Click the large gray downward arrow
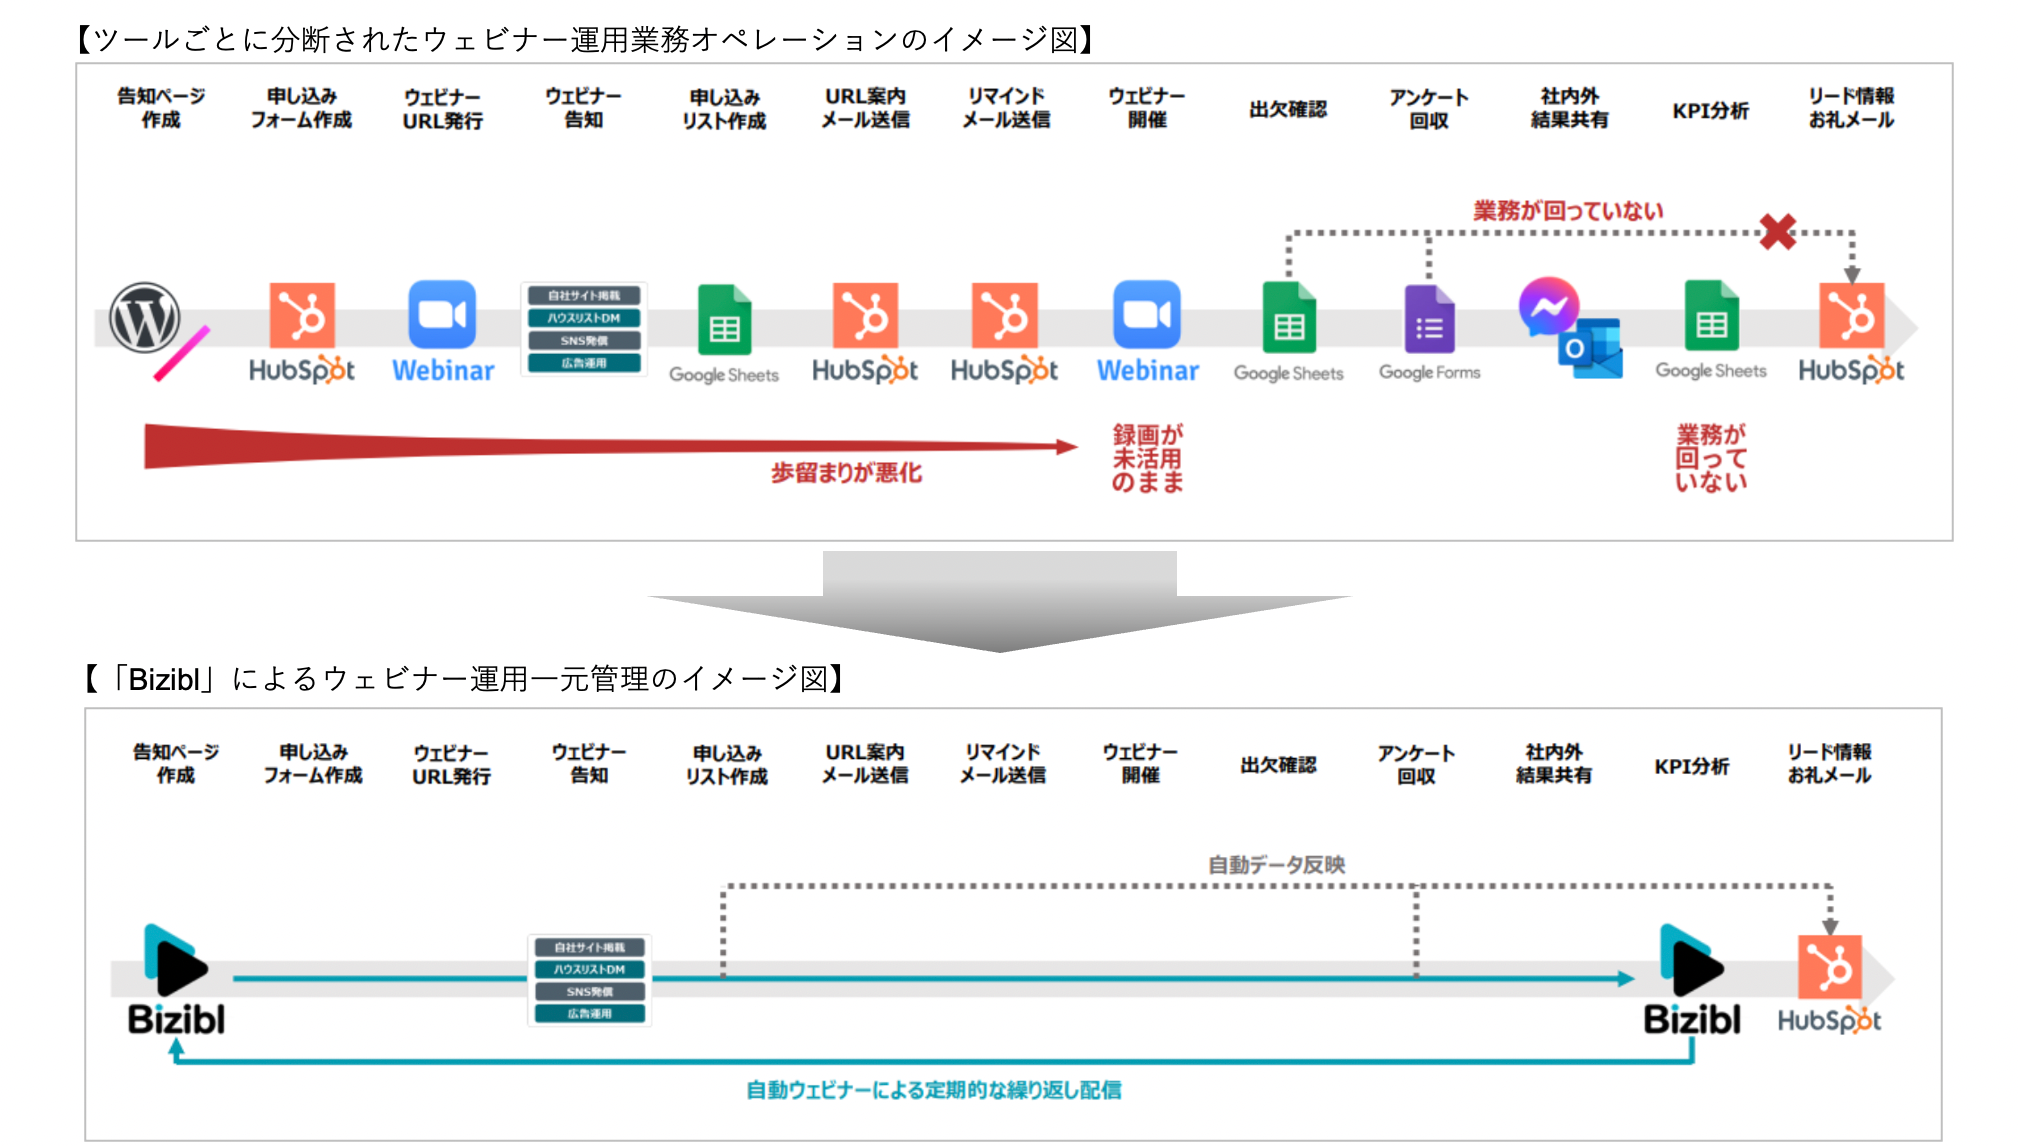The image size is (2018, 1146). 999,602
